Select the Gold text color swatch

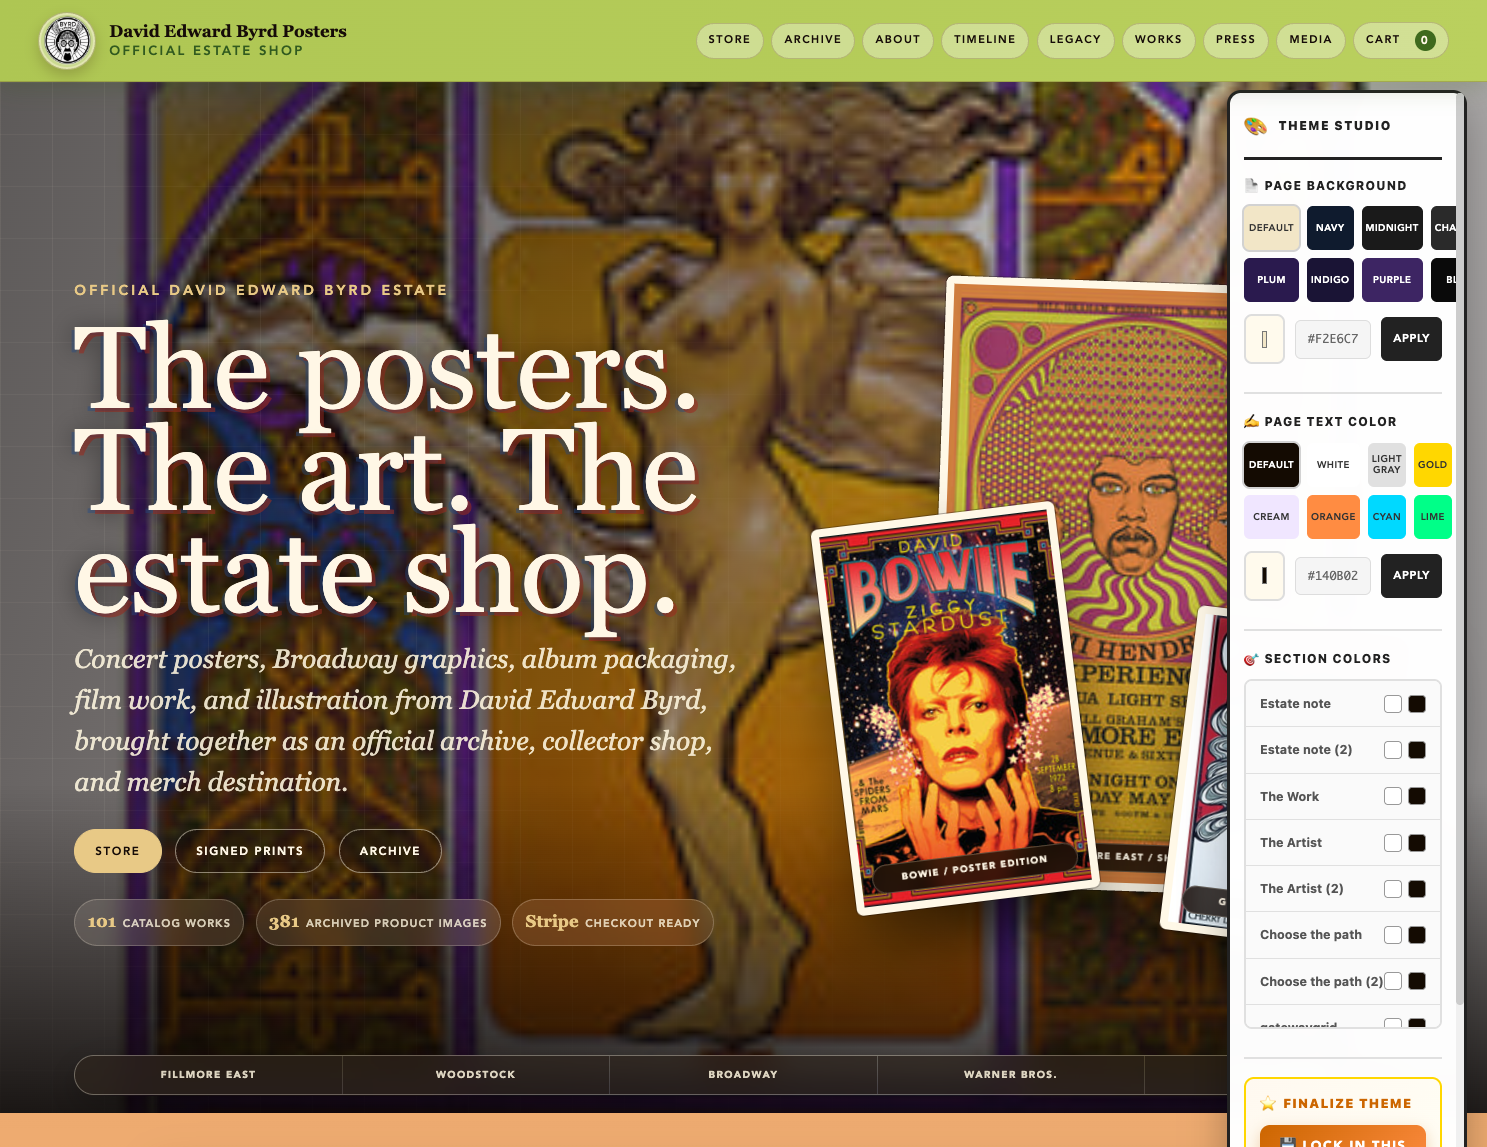pos(1432,465)
